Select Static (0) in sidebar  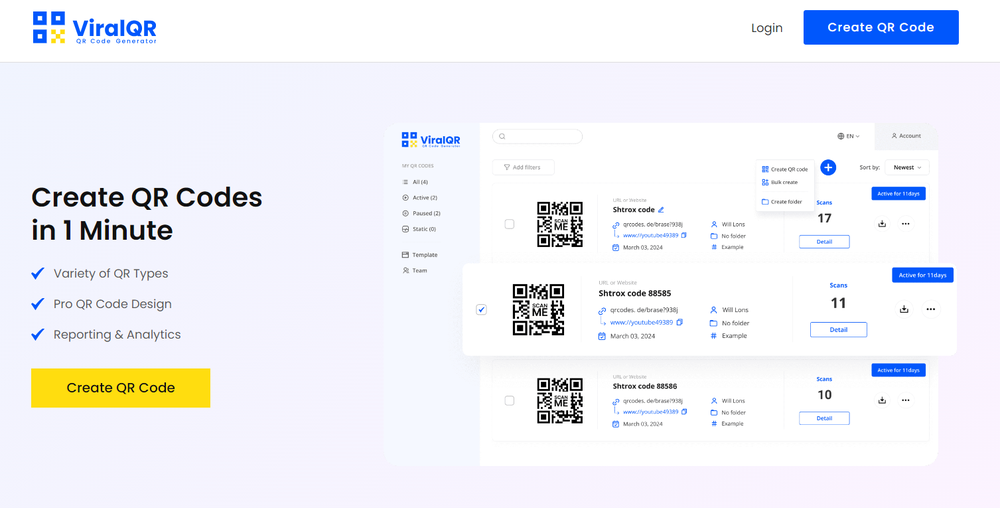(x=419, y=229)
